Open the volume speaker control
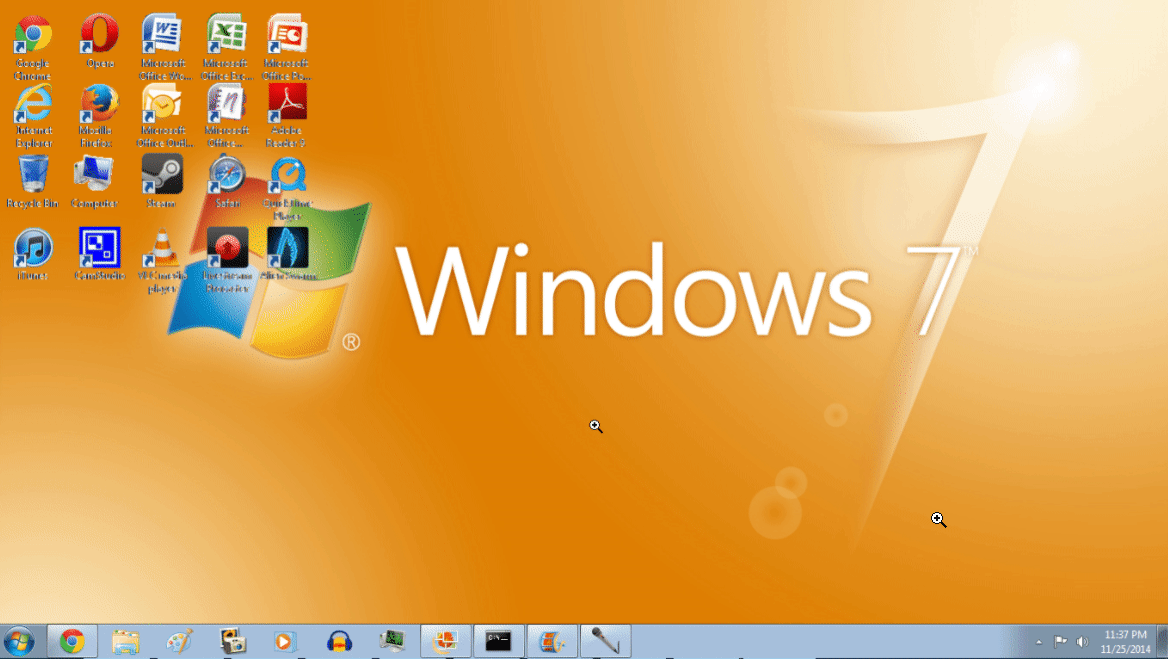Screen dimensions: 1168x659 (1082, 642)
